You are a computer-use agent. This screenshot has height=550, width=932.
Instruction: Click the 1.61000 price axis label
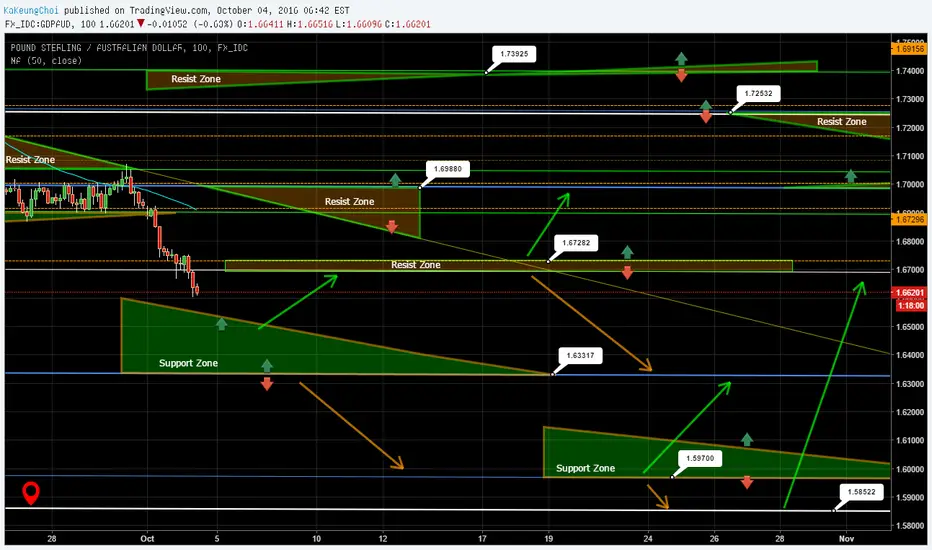click(x=909, y=440)
